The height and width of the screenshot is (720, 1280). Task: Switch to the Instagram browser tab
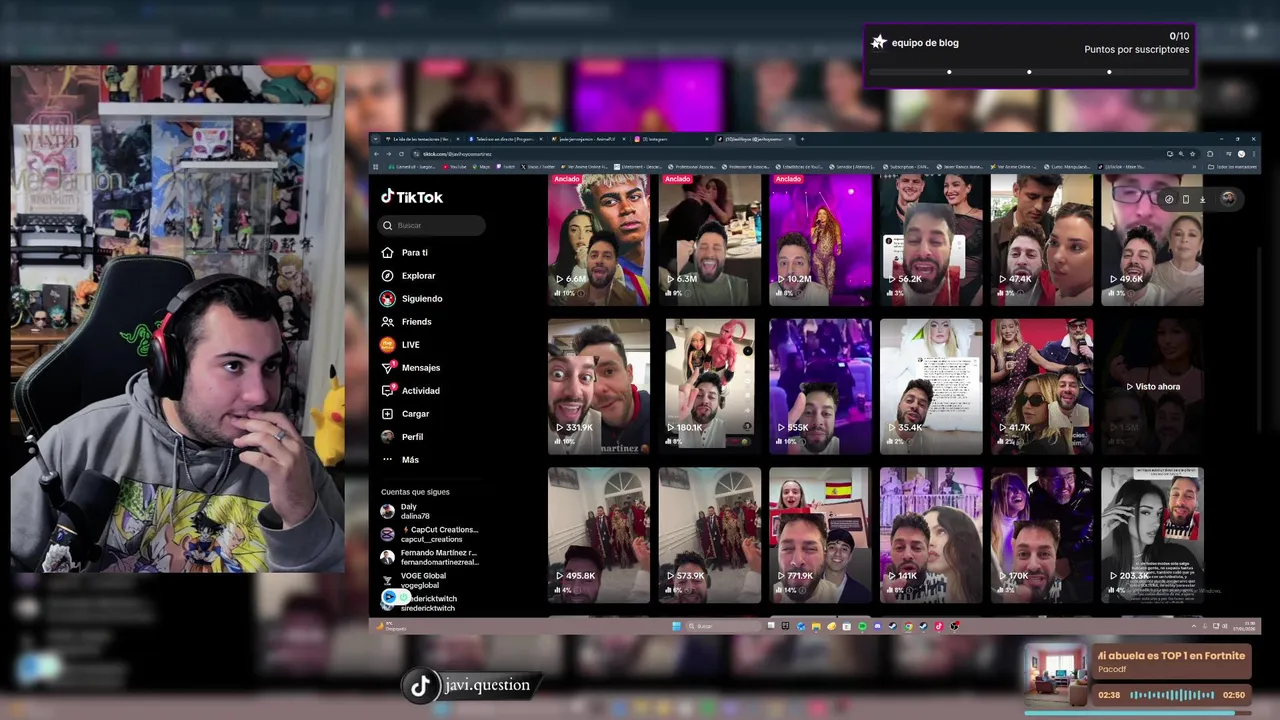click(671, 139)
